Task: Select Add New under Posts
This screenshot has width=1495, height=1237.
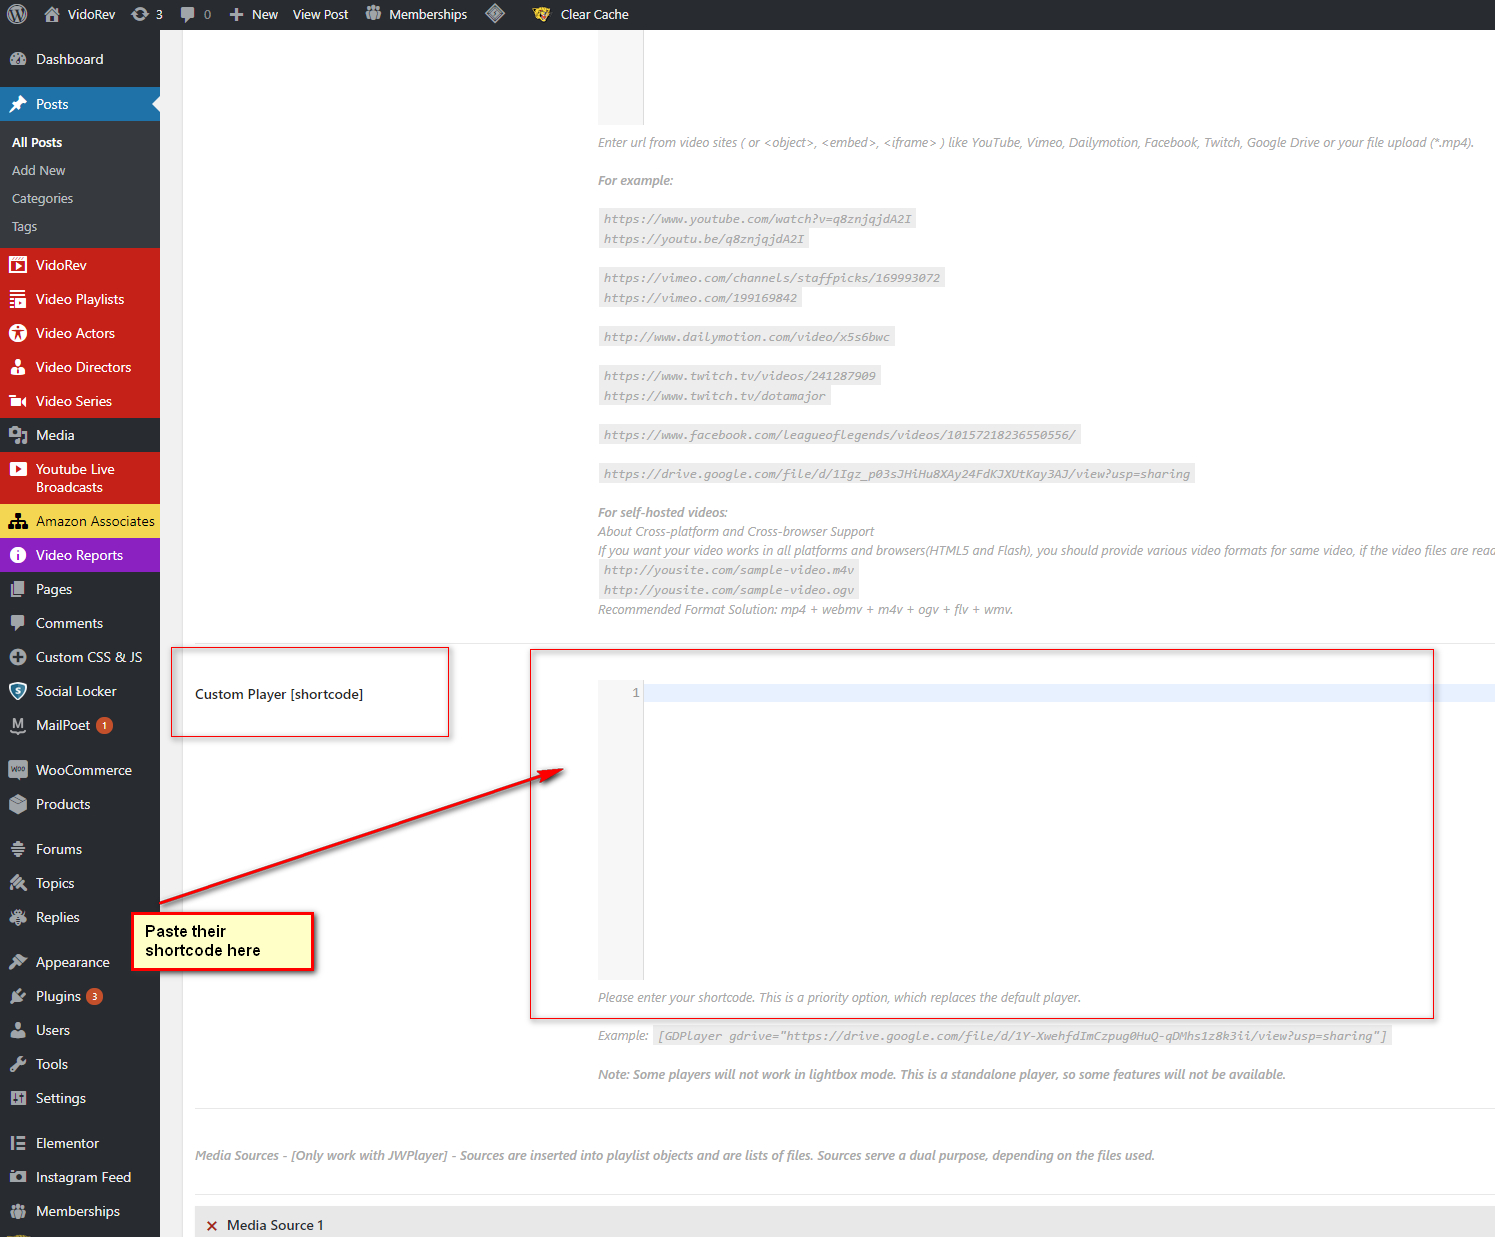Action: [x=38, y=170]
